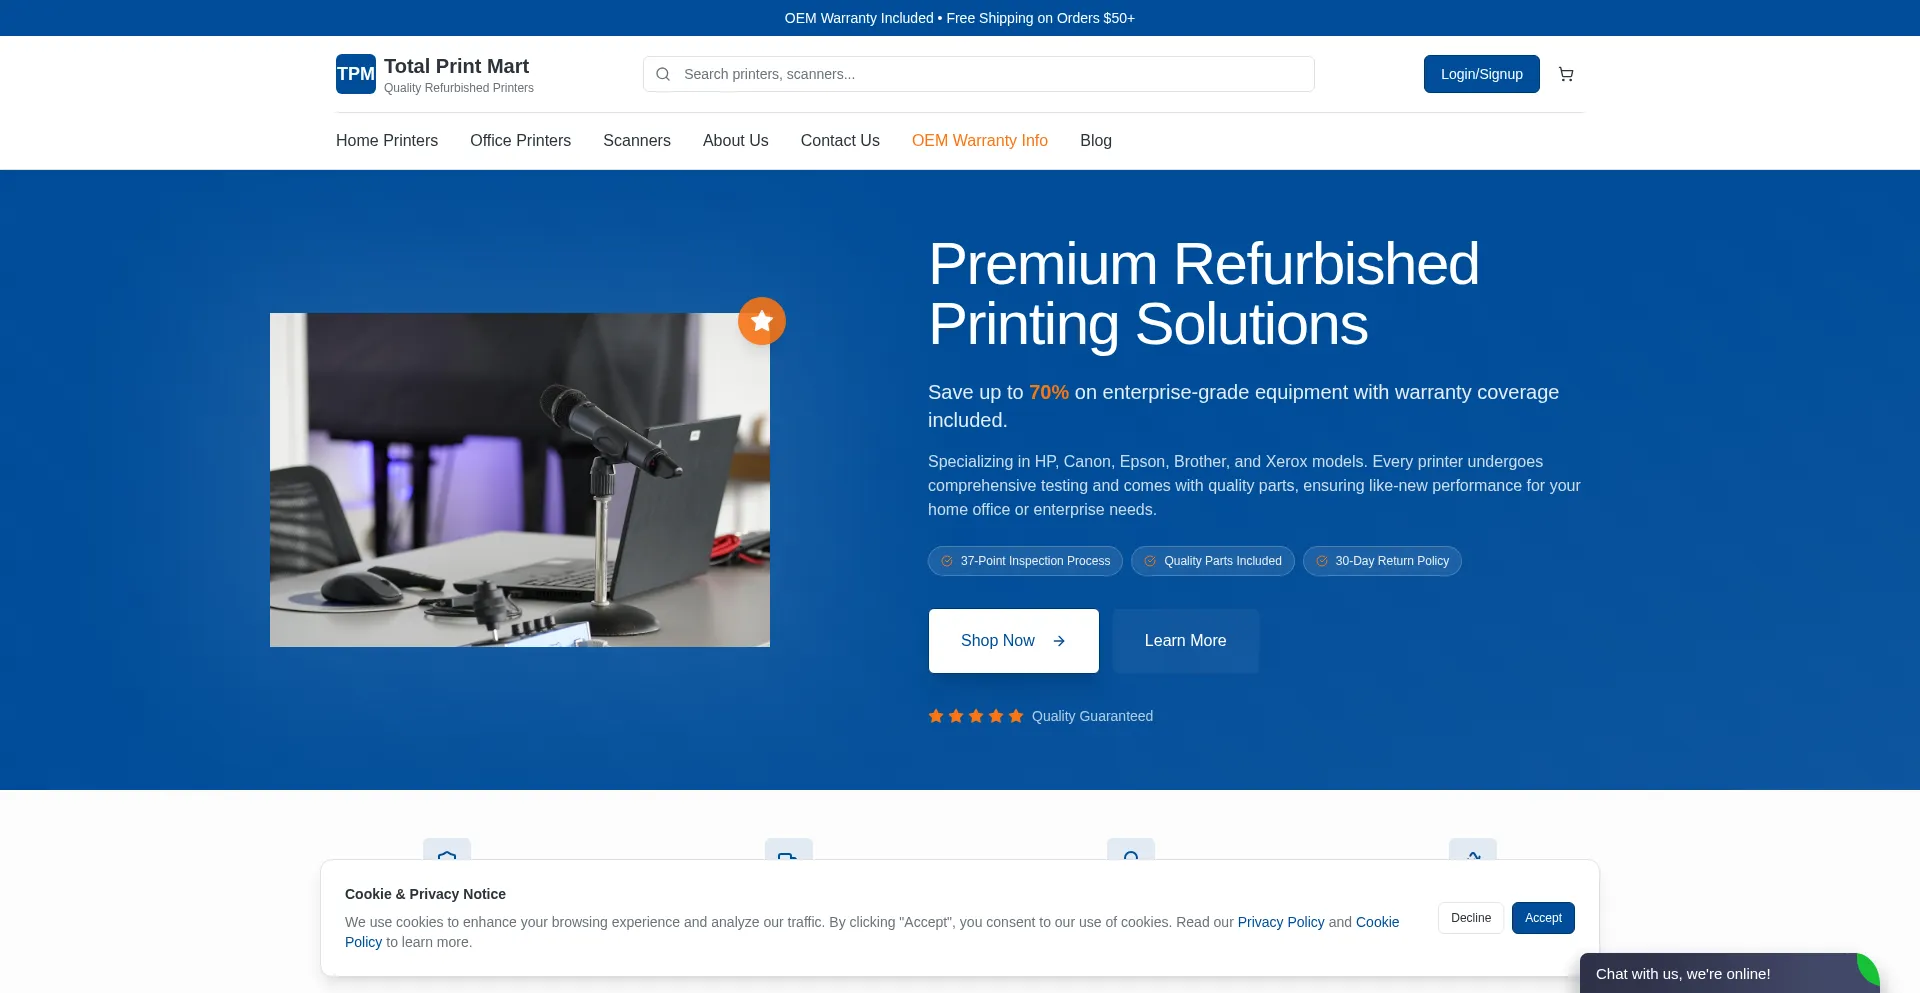1920x993 pixels.
Task: Go to the Scanners page
Action: click(637, 141)
